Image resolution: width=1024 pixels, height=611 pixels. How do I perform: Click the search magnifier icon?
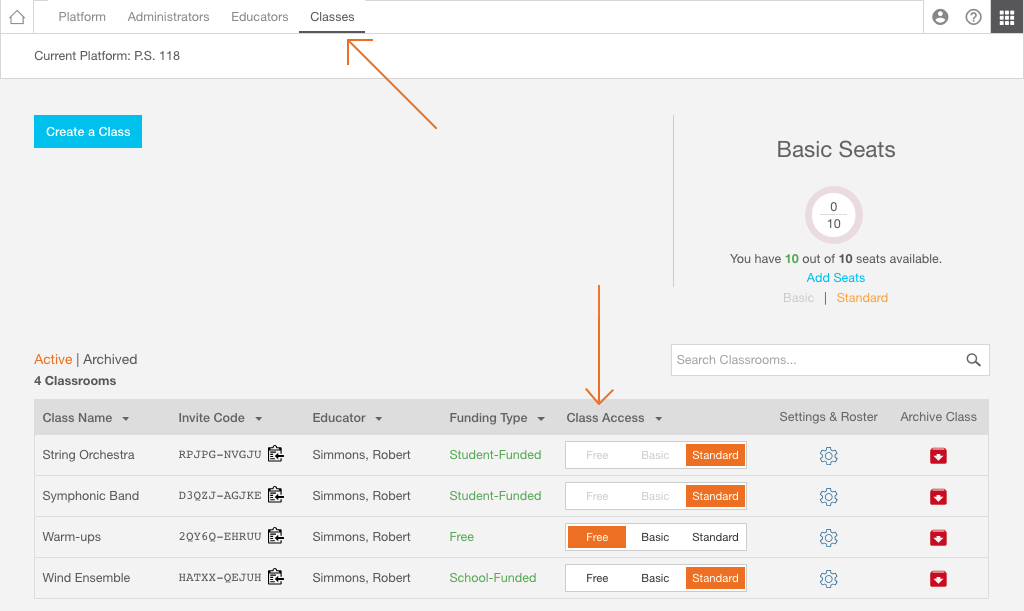coord(974,360)
